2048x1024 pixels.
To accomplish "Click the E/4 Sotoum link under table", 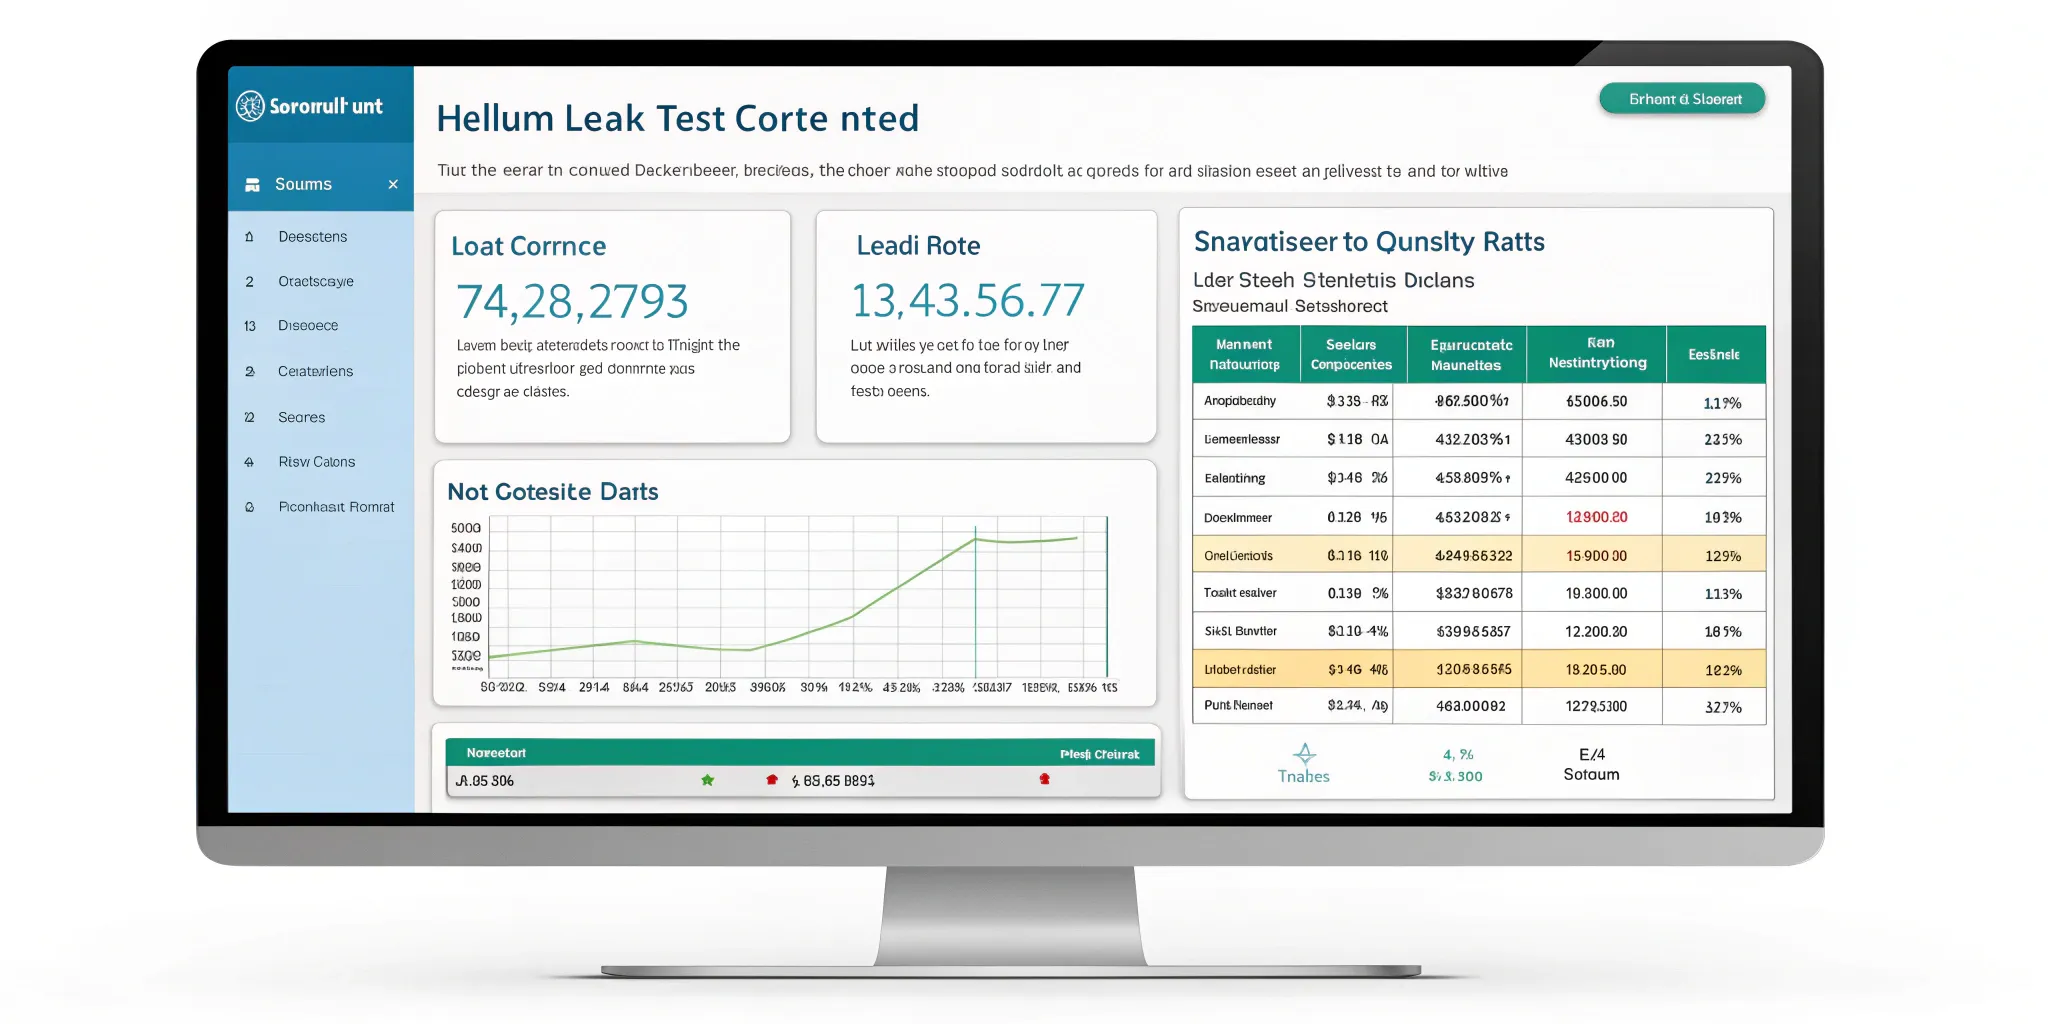I will (x=1591, y=765).
